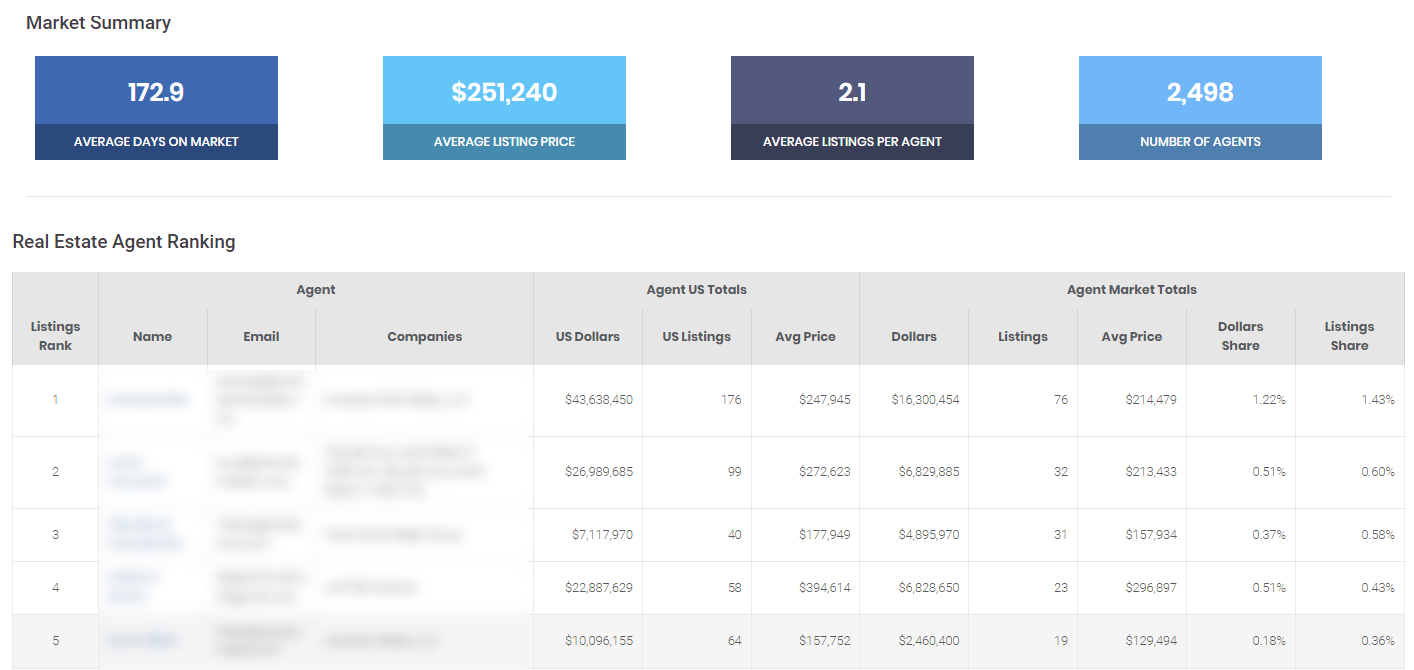Select the $157,934 average price cell
This screenshot has height=670, width=1414.
[x=1132, y=535]
